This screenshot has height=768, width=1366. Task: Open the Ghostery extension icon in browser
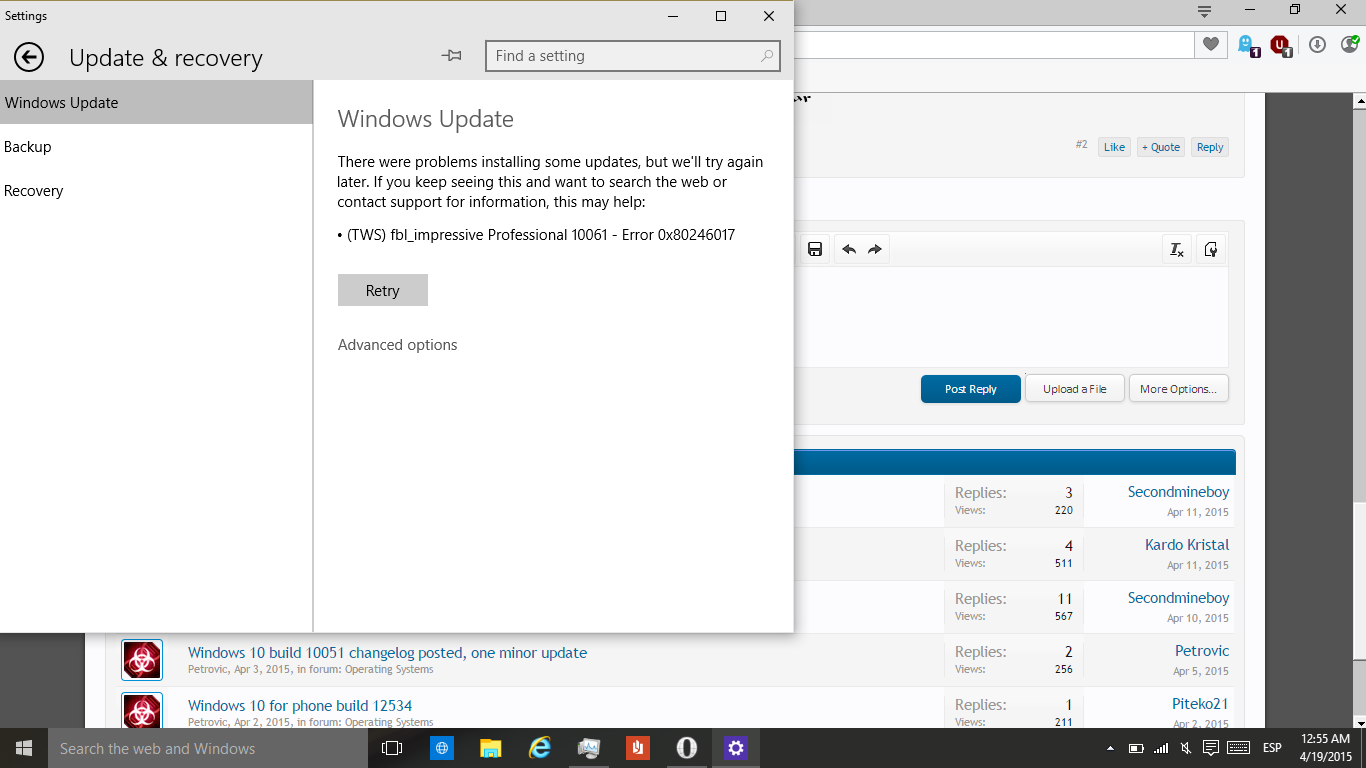click(x=1248, y=45)
